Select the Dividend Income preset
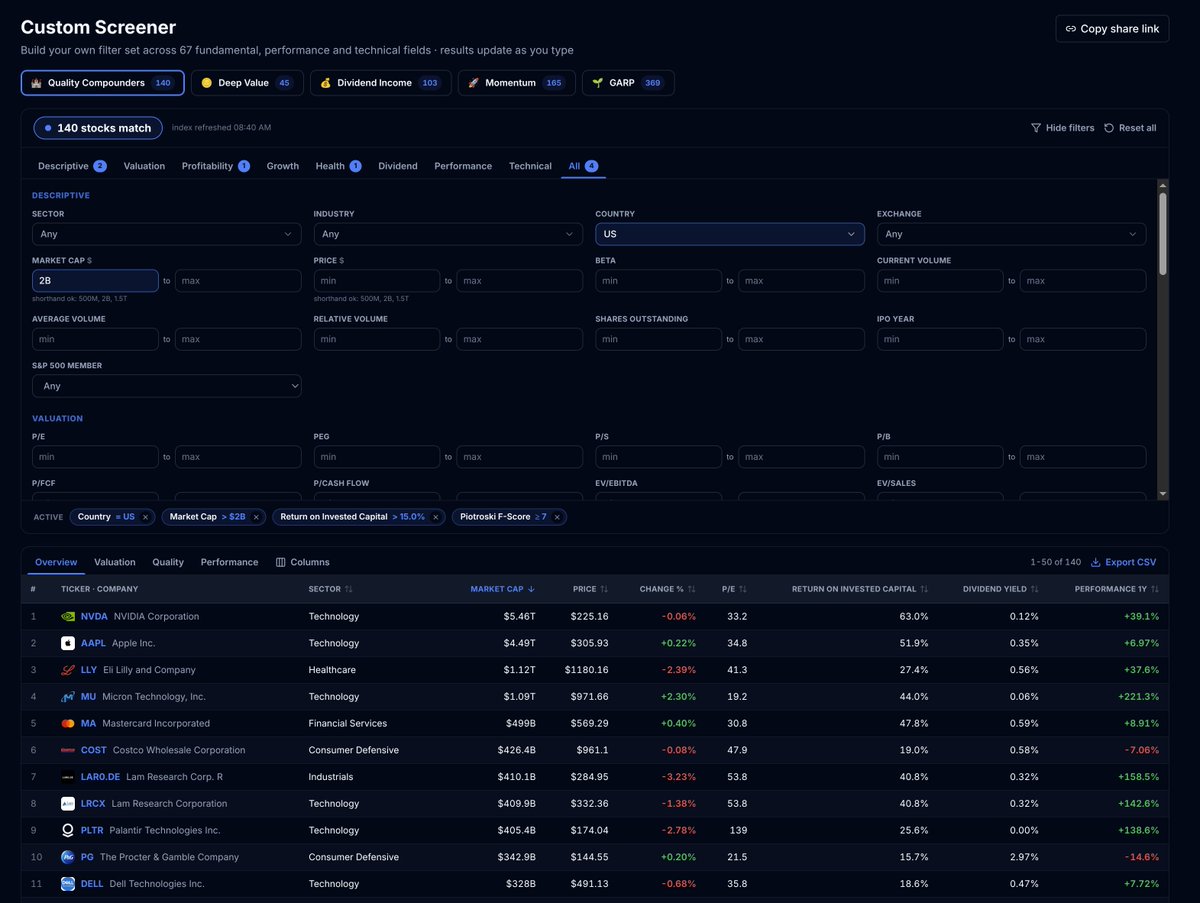This screenshot has height=903, width=1200. (x=380, y=83)
